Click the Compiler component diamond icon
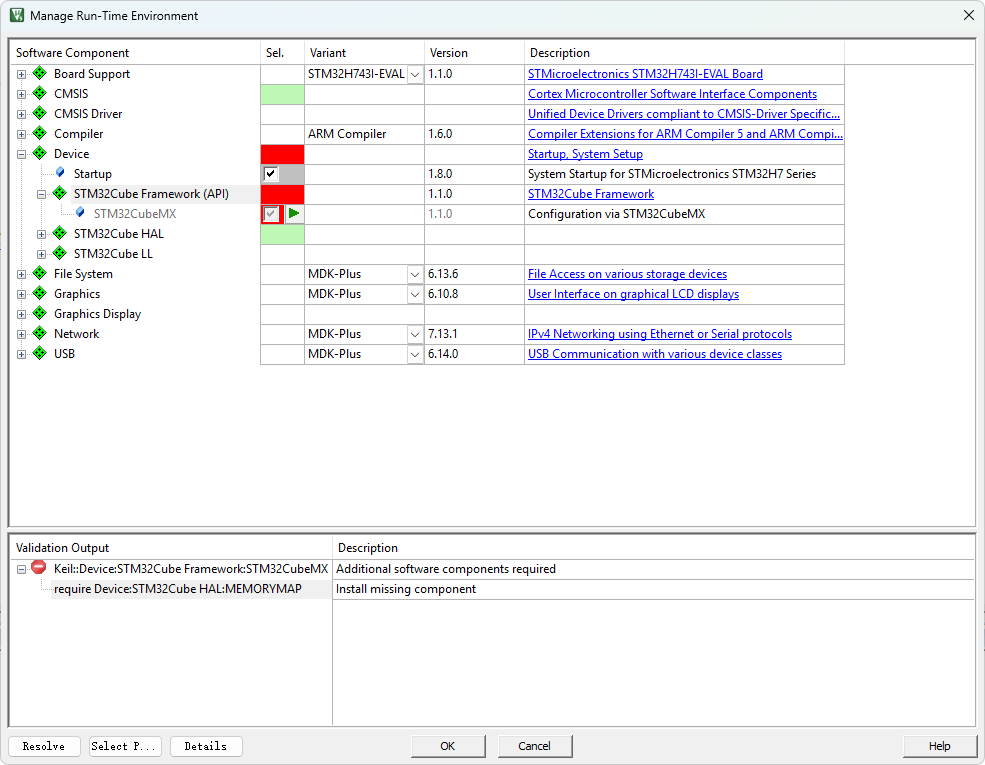 (40, 134)
